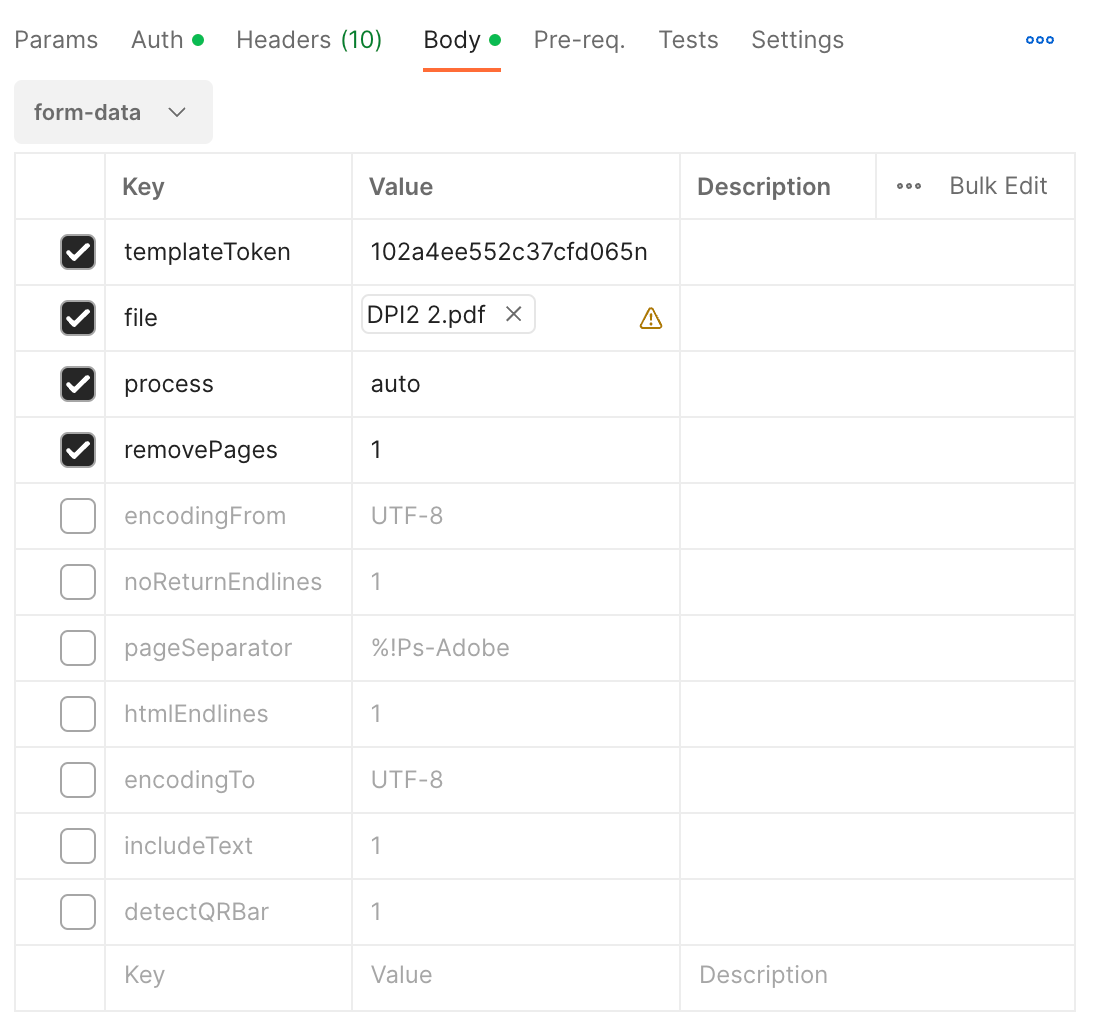Click the empty new Description field

click(x=877, y=978)
